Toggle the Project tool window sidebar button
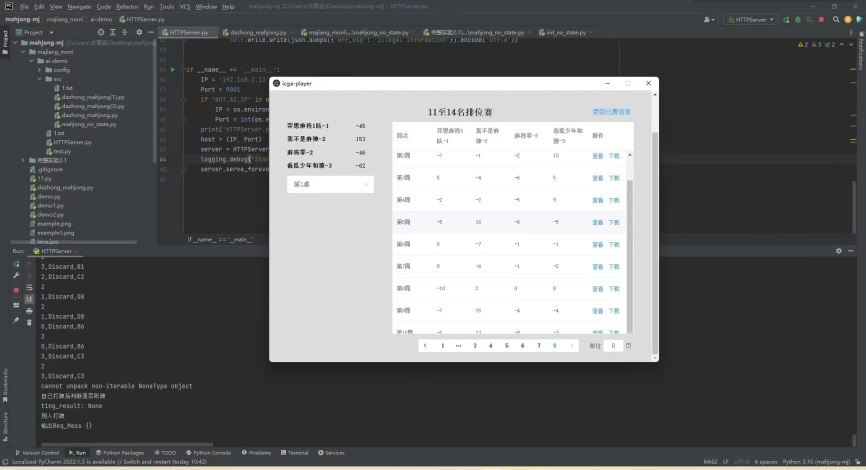 [5, 42]
